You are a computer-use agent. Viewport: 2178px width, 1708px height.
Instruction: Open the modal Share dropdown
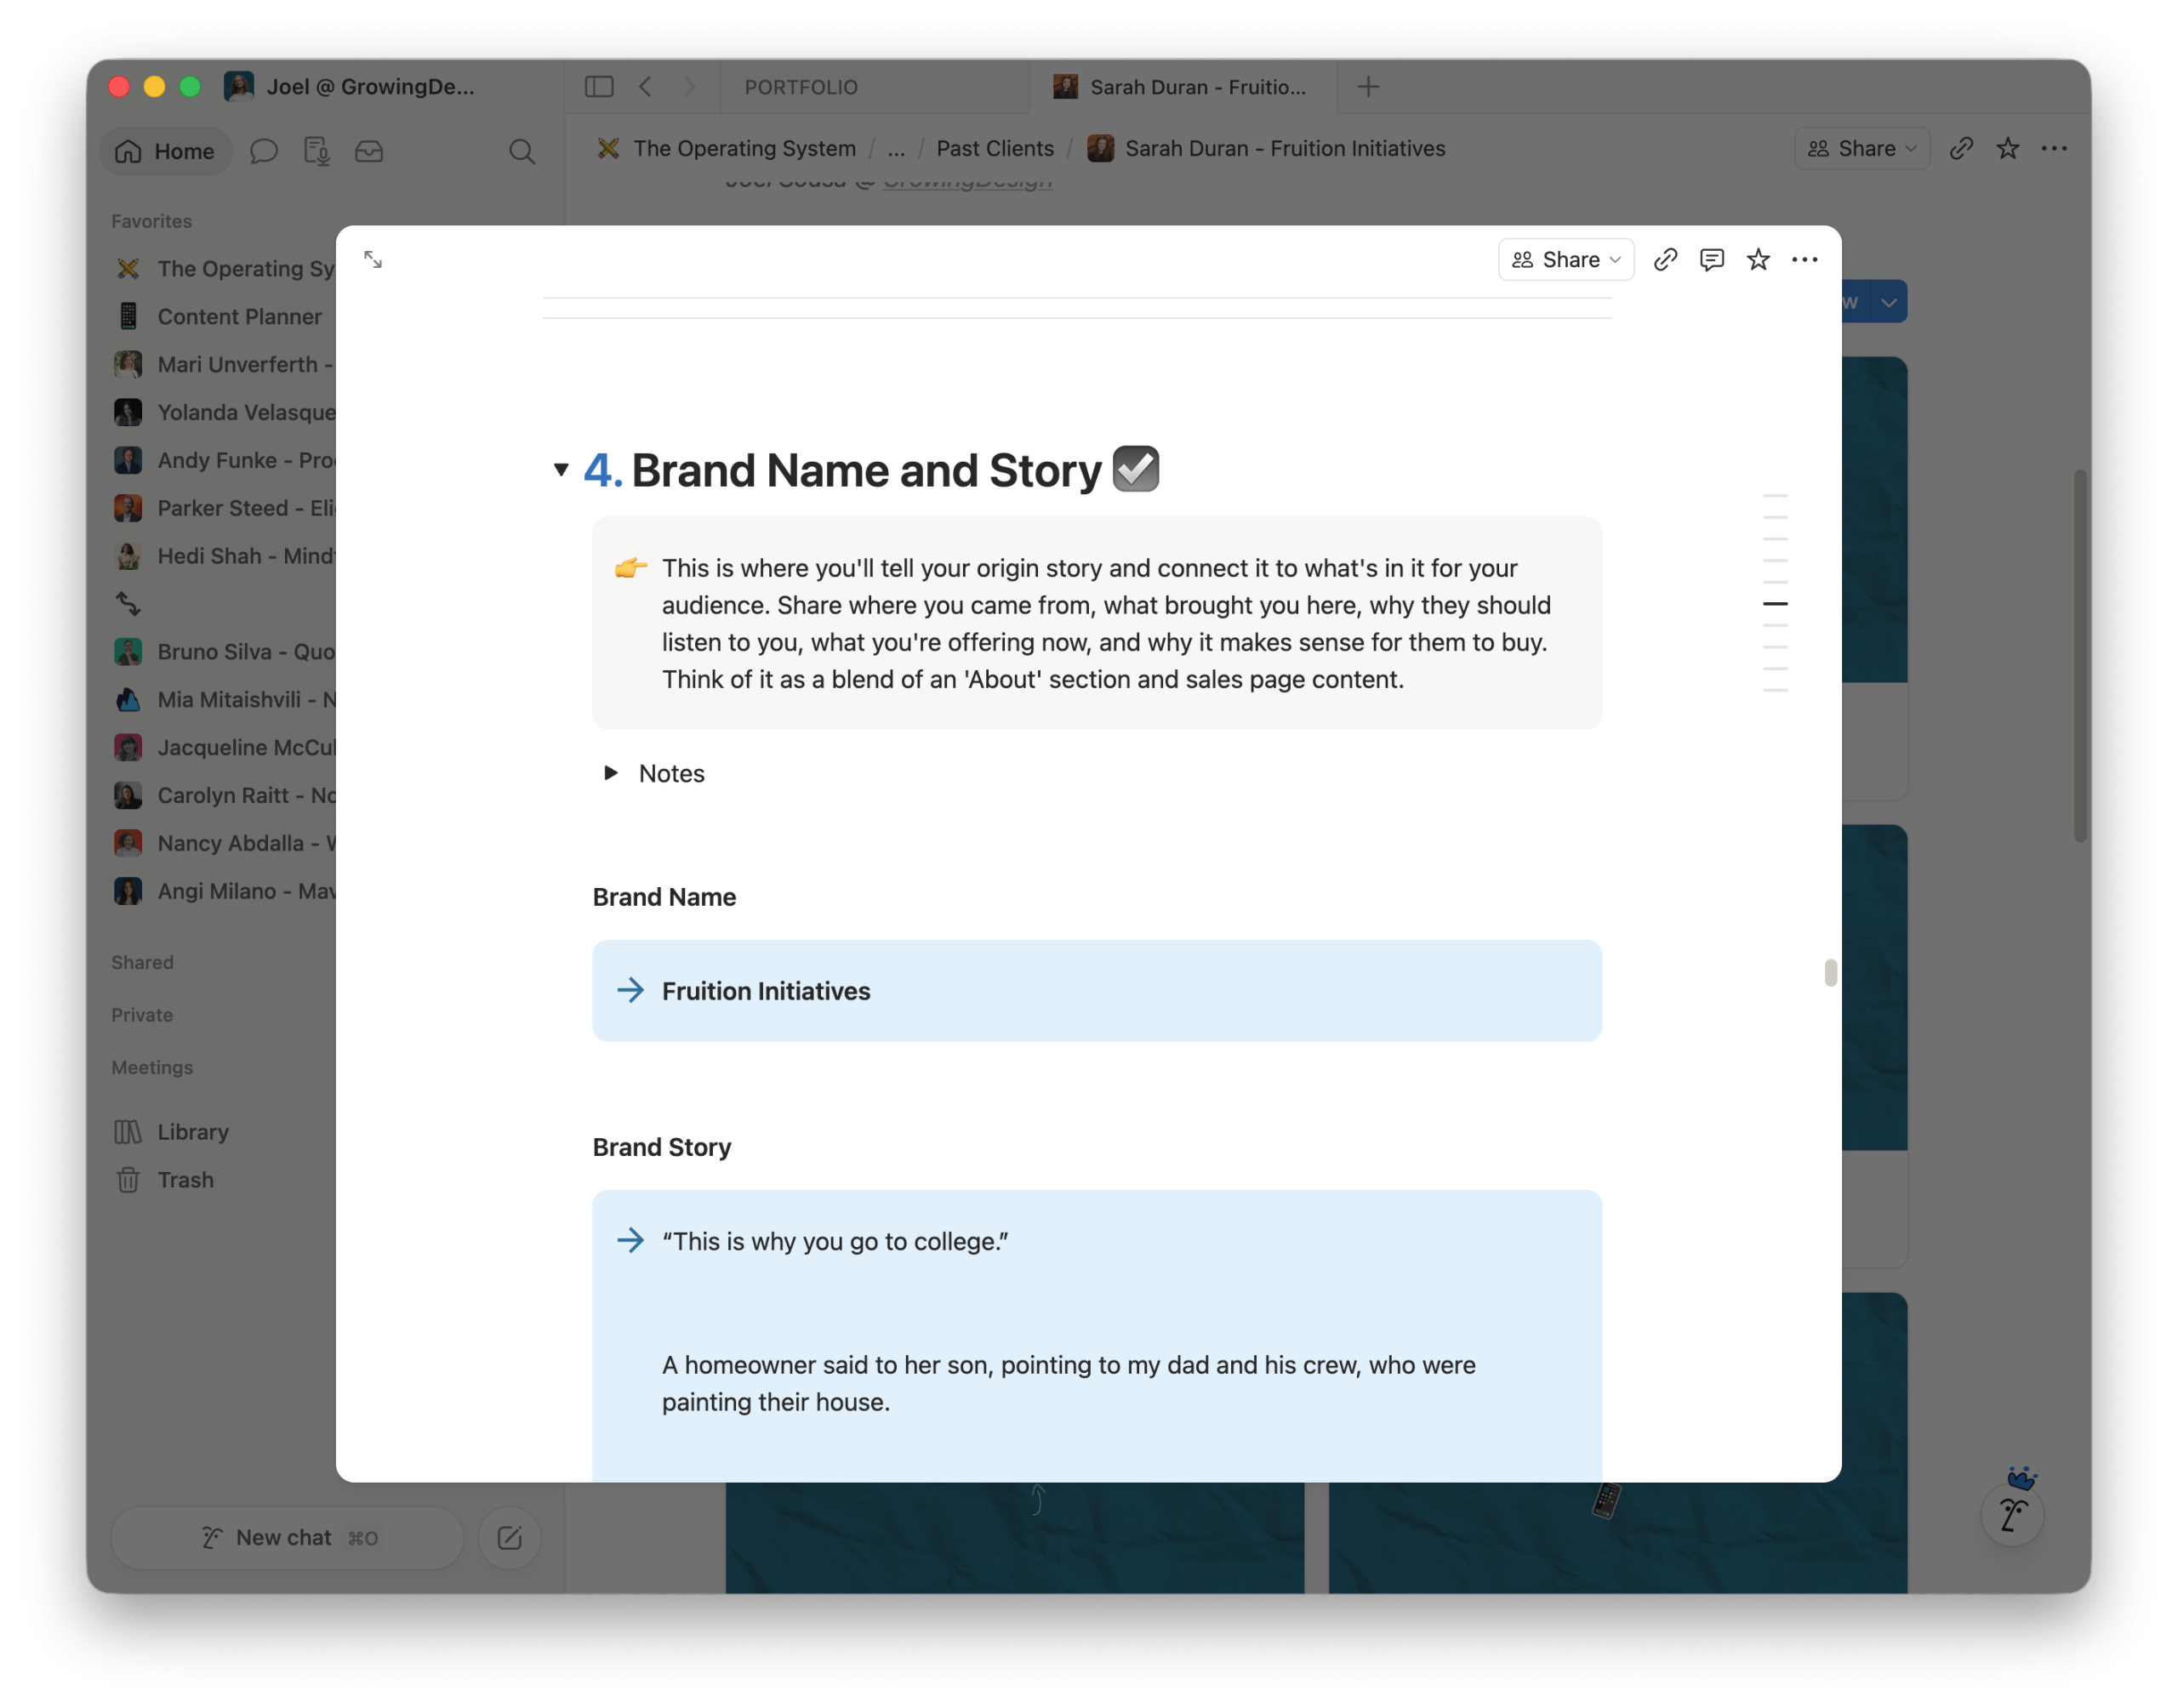[x=1566, y=260]
